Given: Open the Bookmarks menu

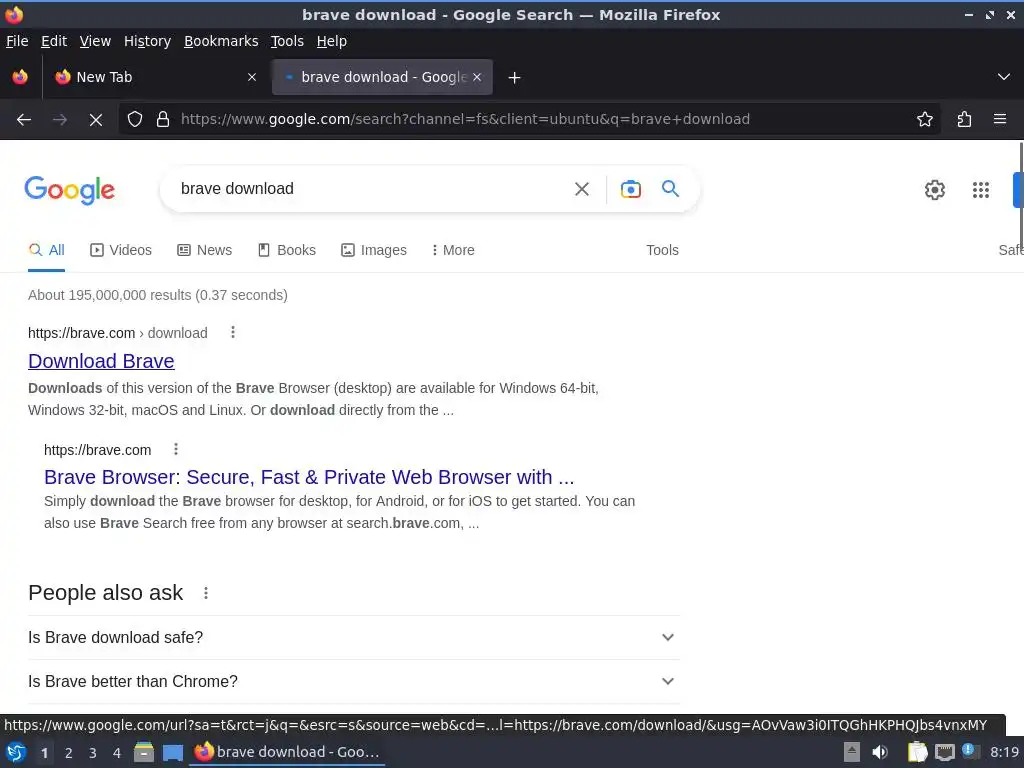Looking at the screenshot, I should [x=221, y=41].
